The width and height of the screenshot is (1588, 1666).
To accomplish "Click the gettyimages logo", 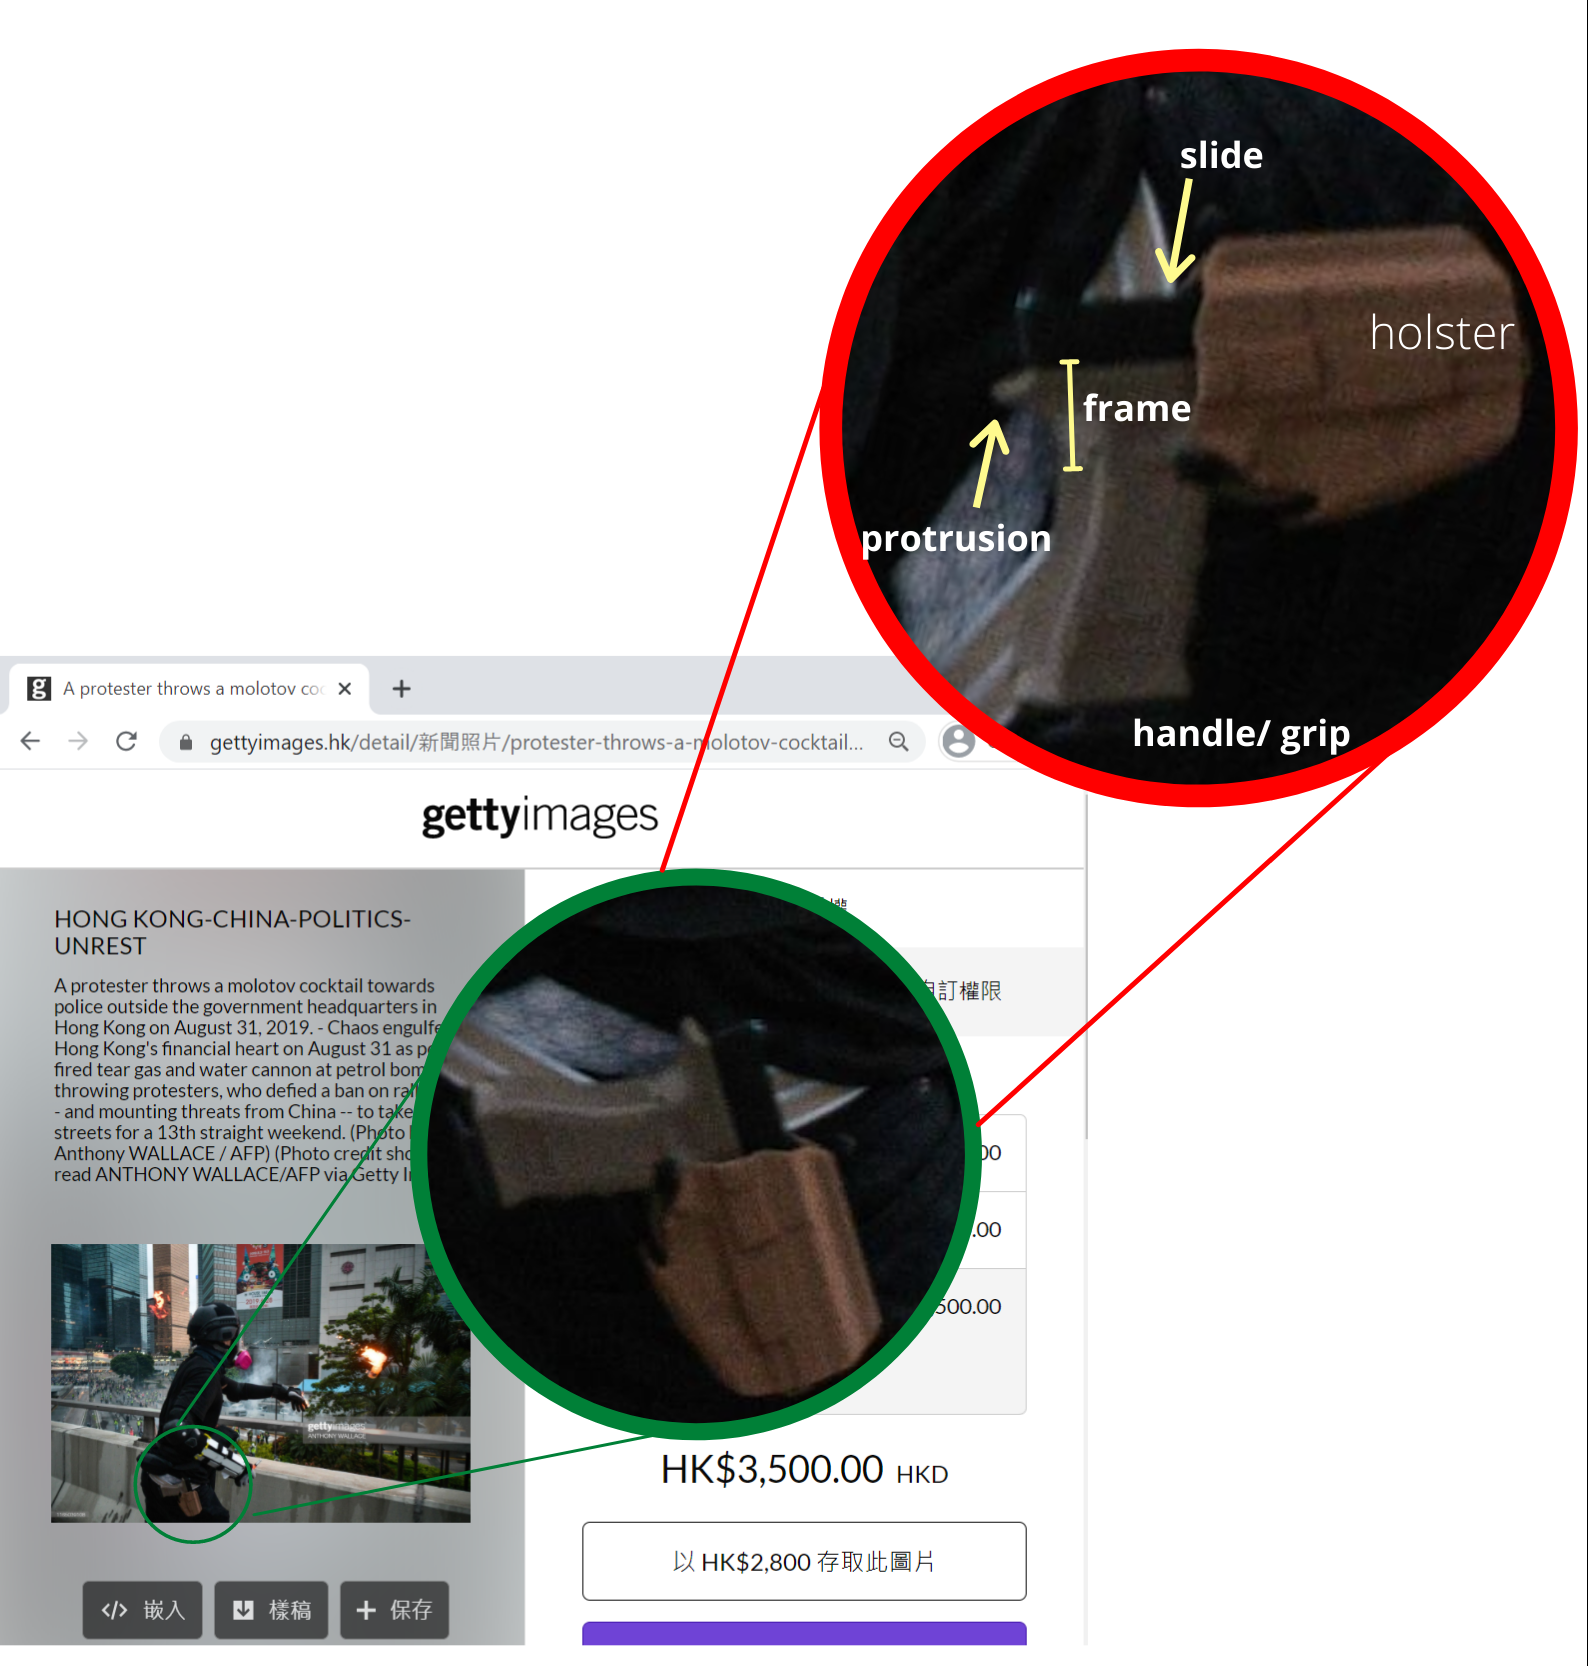I will (539, 816).
